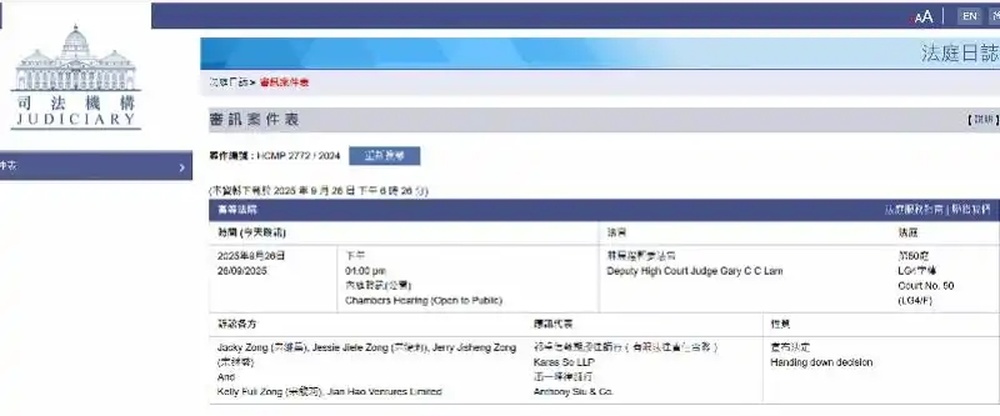1000x416 pixels.
Task: Open the court services guide link
Action: 912,210
